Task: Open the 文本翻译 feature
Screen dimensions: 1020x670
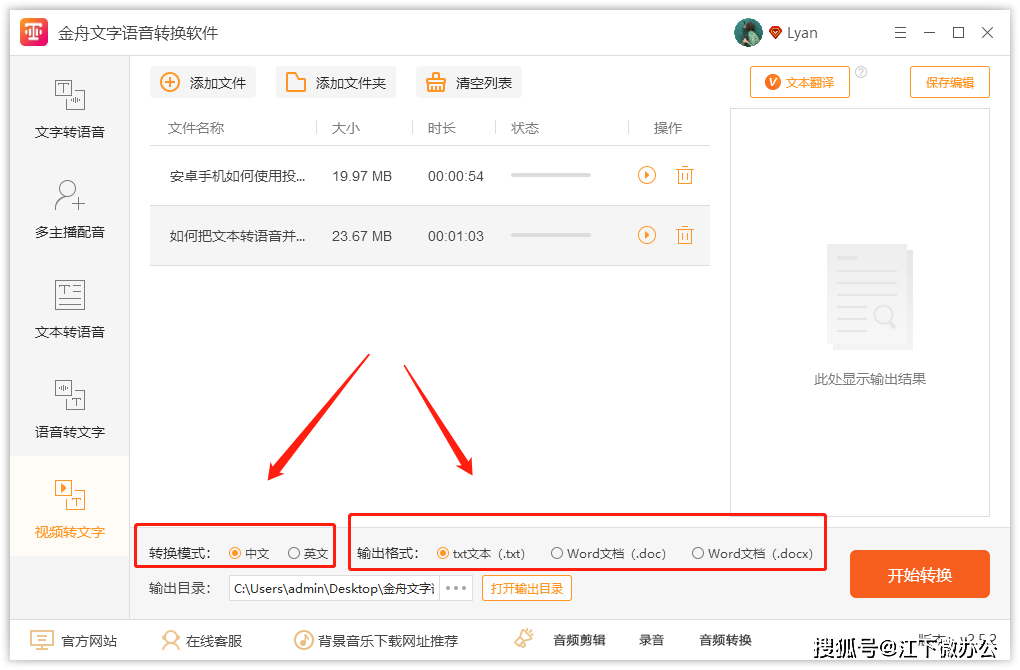Action: click(x=799, y=82)
